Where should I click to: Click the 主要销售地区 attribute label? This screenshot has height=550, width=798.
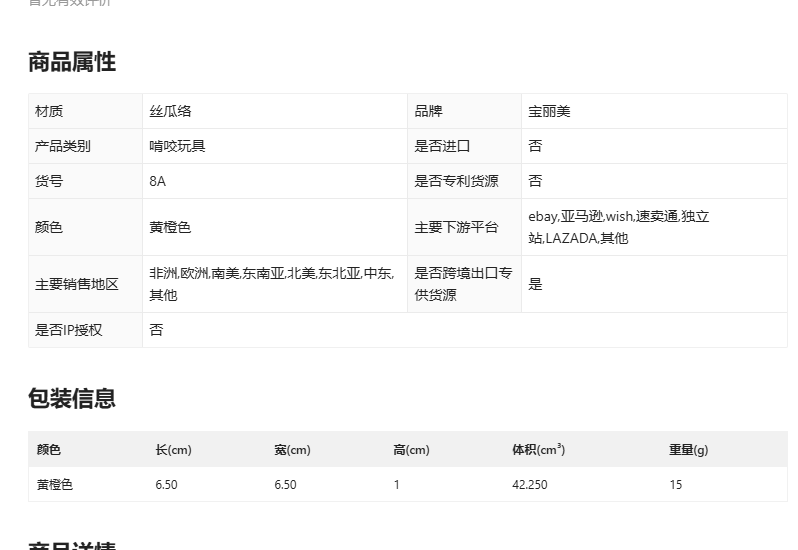pyautogui.click(x=77, y=284)
